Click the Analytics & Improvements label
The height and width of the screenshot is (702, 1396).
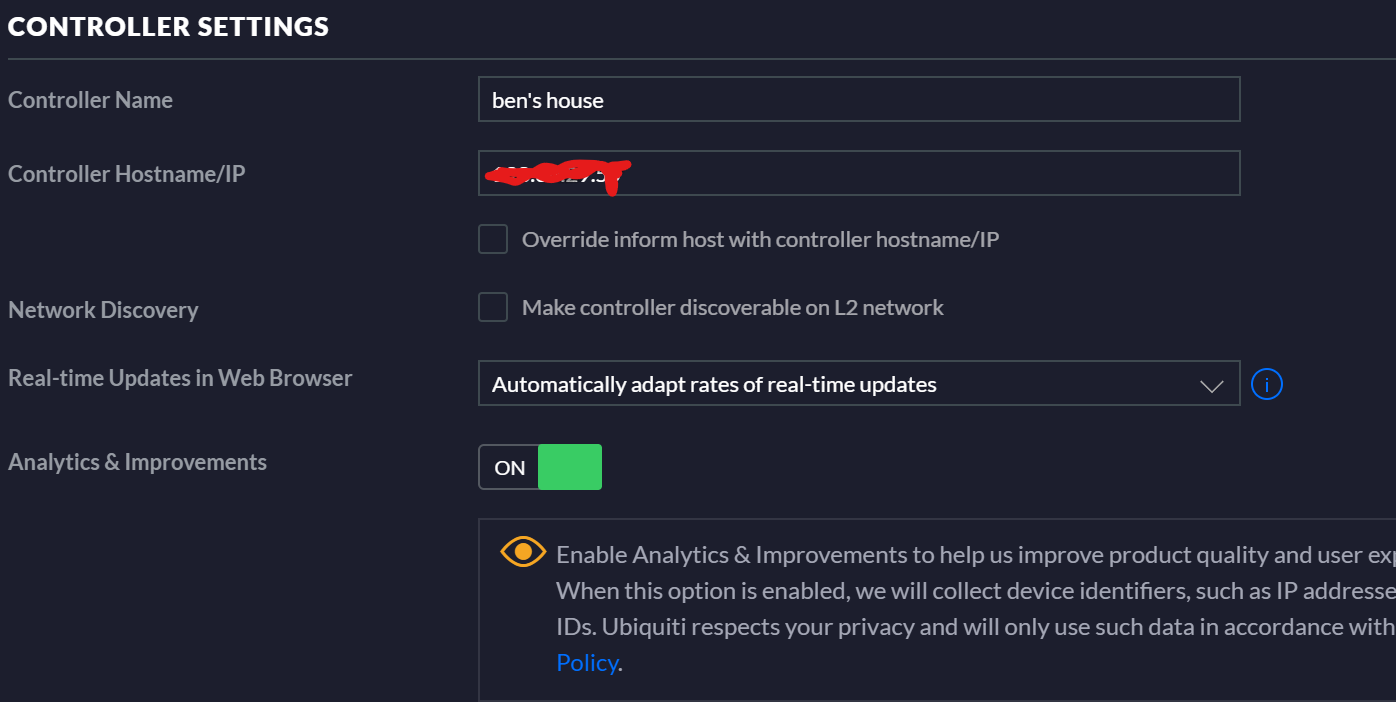[137, 462]
